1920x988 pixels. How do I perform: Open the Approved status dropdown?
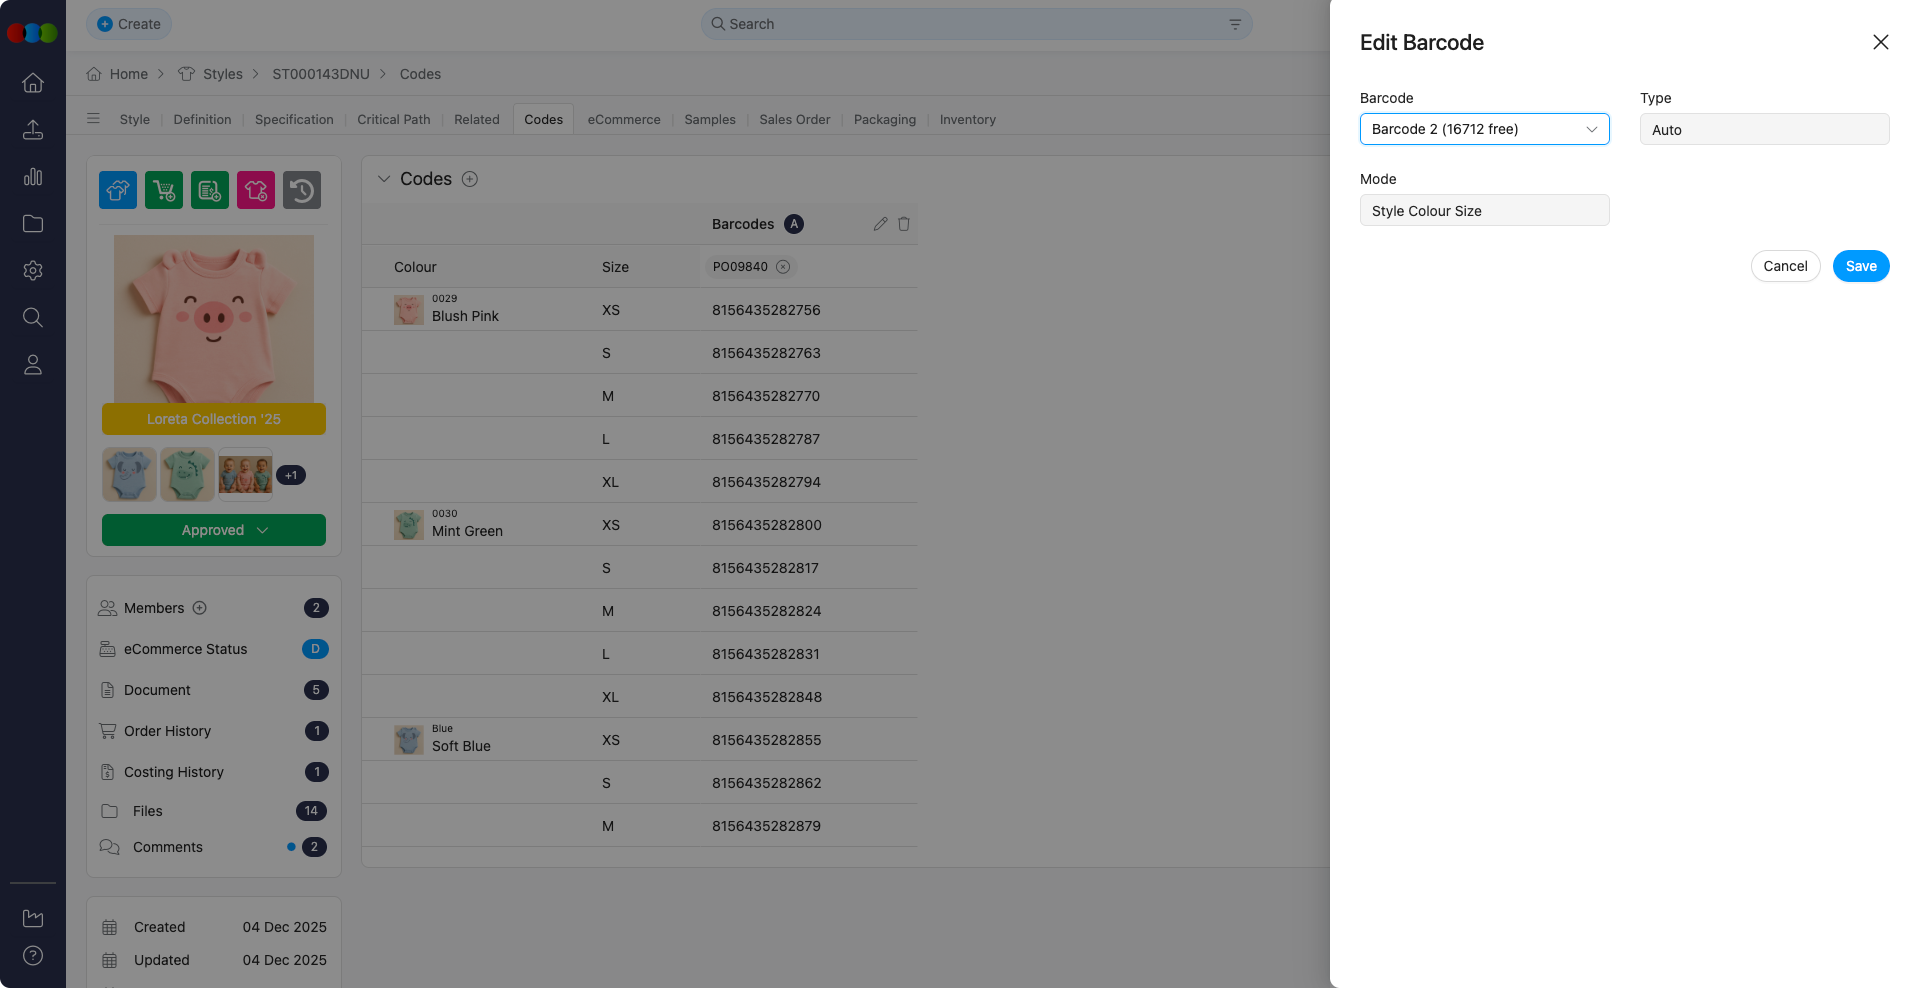click(x=214, y=530)
